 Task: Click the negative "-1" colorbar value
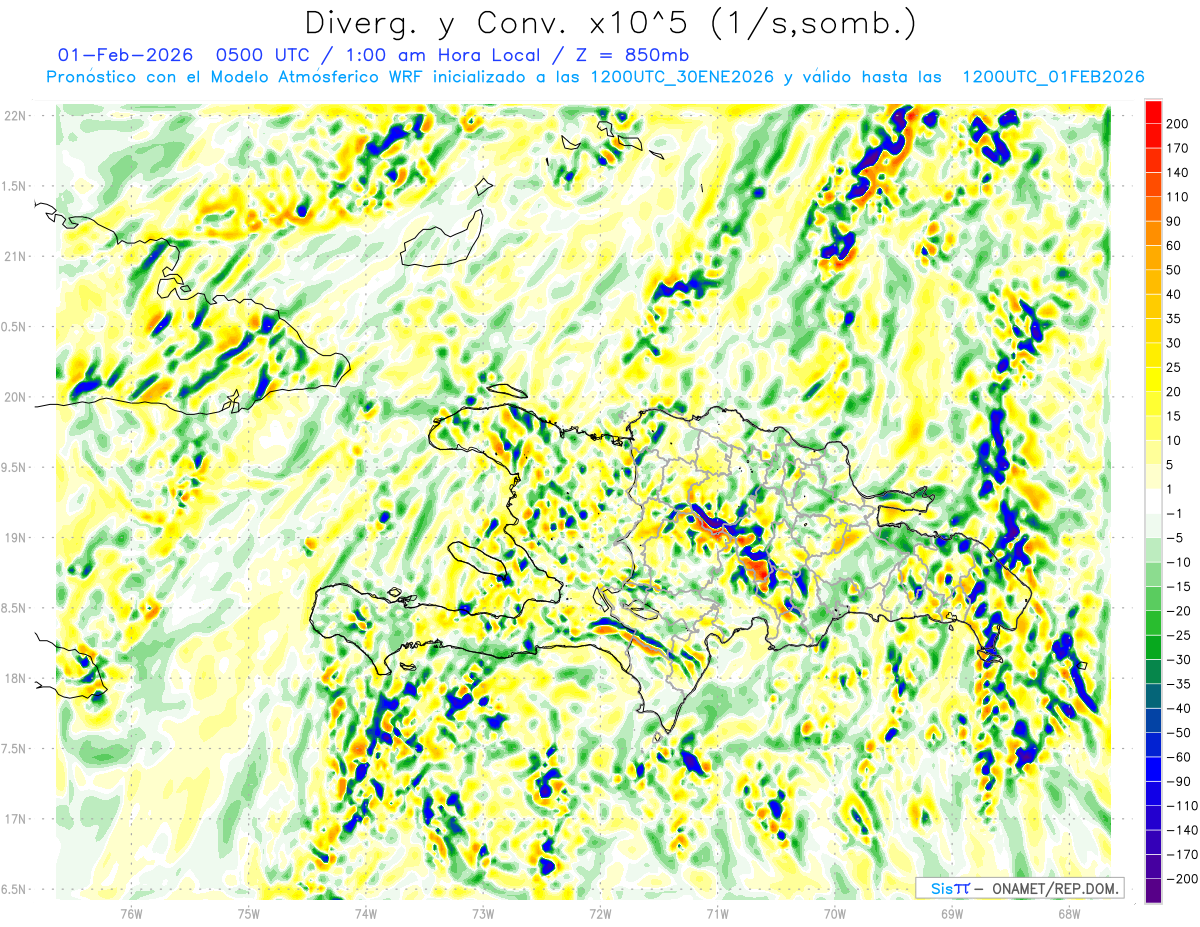point(1173,514)
